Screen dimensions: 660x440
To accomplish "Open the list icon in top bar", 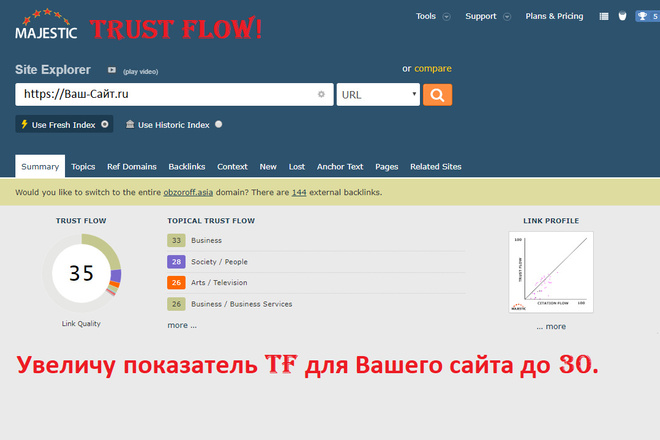I will pyautogui.click(x=604, y=16).
